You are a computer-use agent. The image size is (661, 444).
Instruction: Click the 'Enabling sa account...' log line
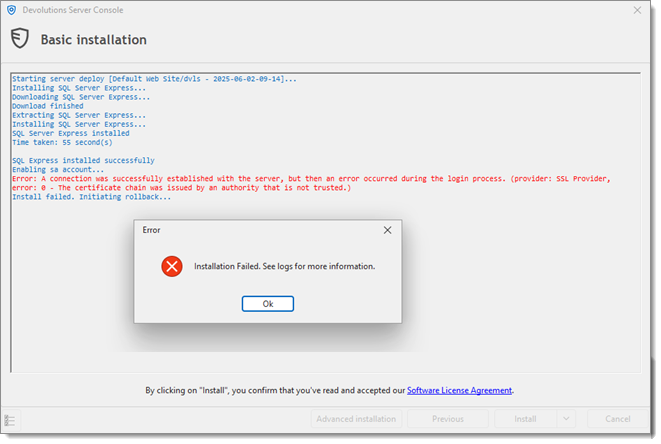[58, 170]
